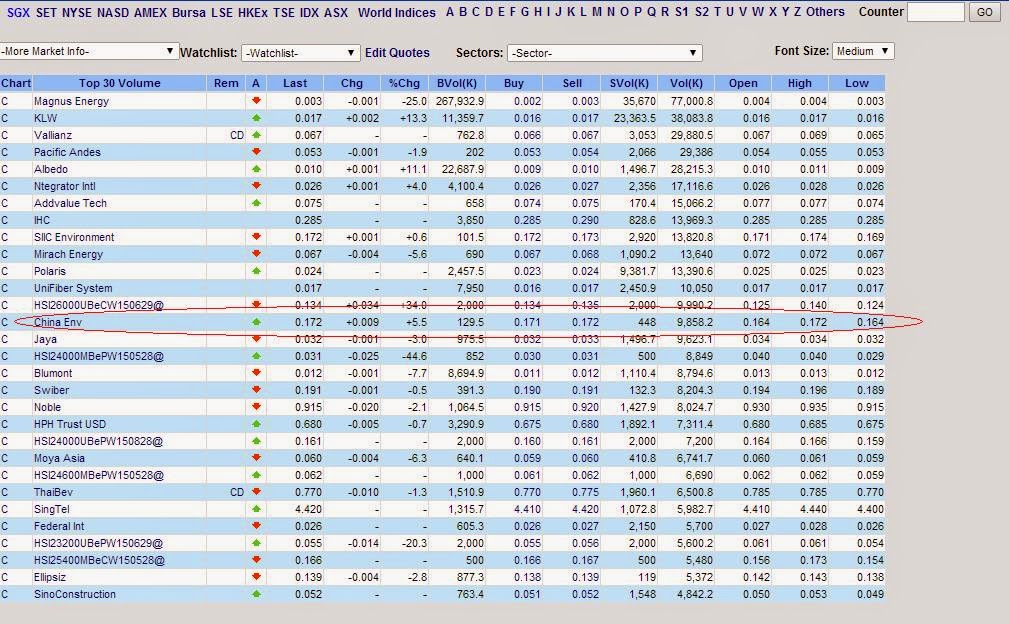Sort by the %Chg column header

pyautogui.click(x=404, y=83)
